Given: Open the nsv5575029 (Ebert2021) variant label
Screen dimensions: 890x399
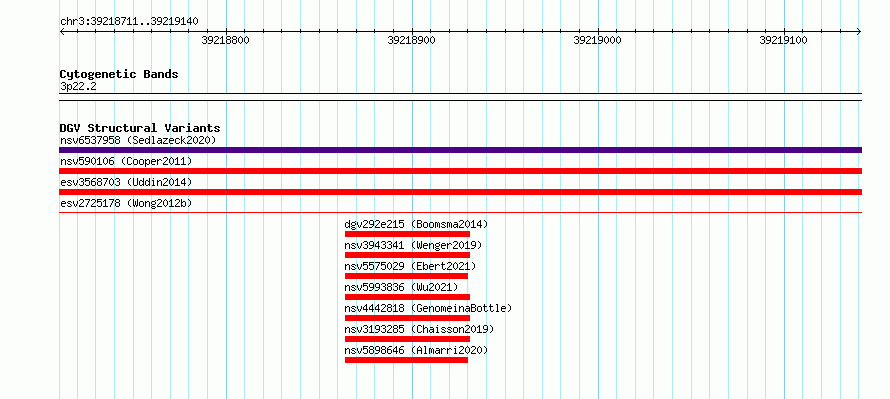Looking at the screenshot, I should 410,266.
